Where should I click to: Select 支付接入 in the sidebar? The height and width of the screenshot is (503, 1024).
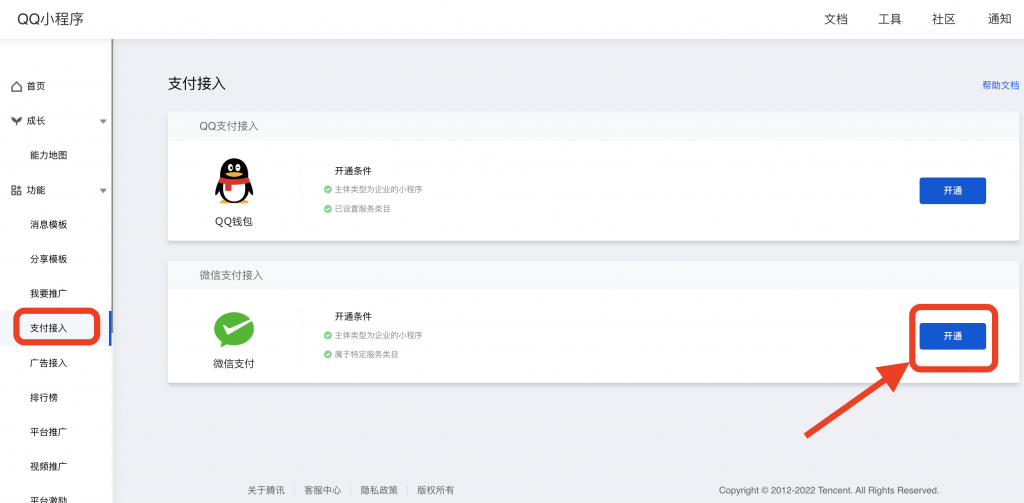pos(49,328)
